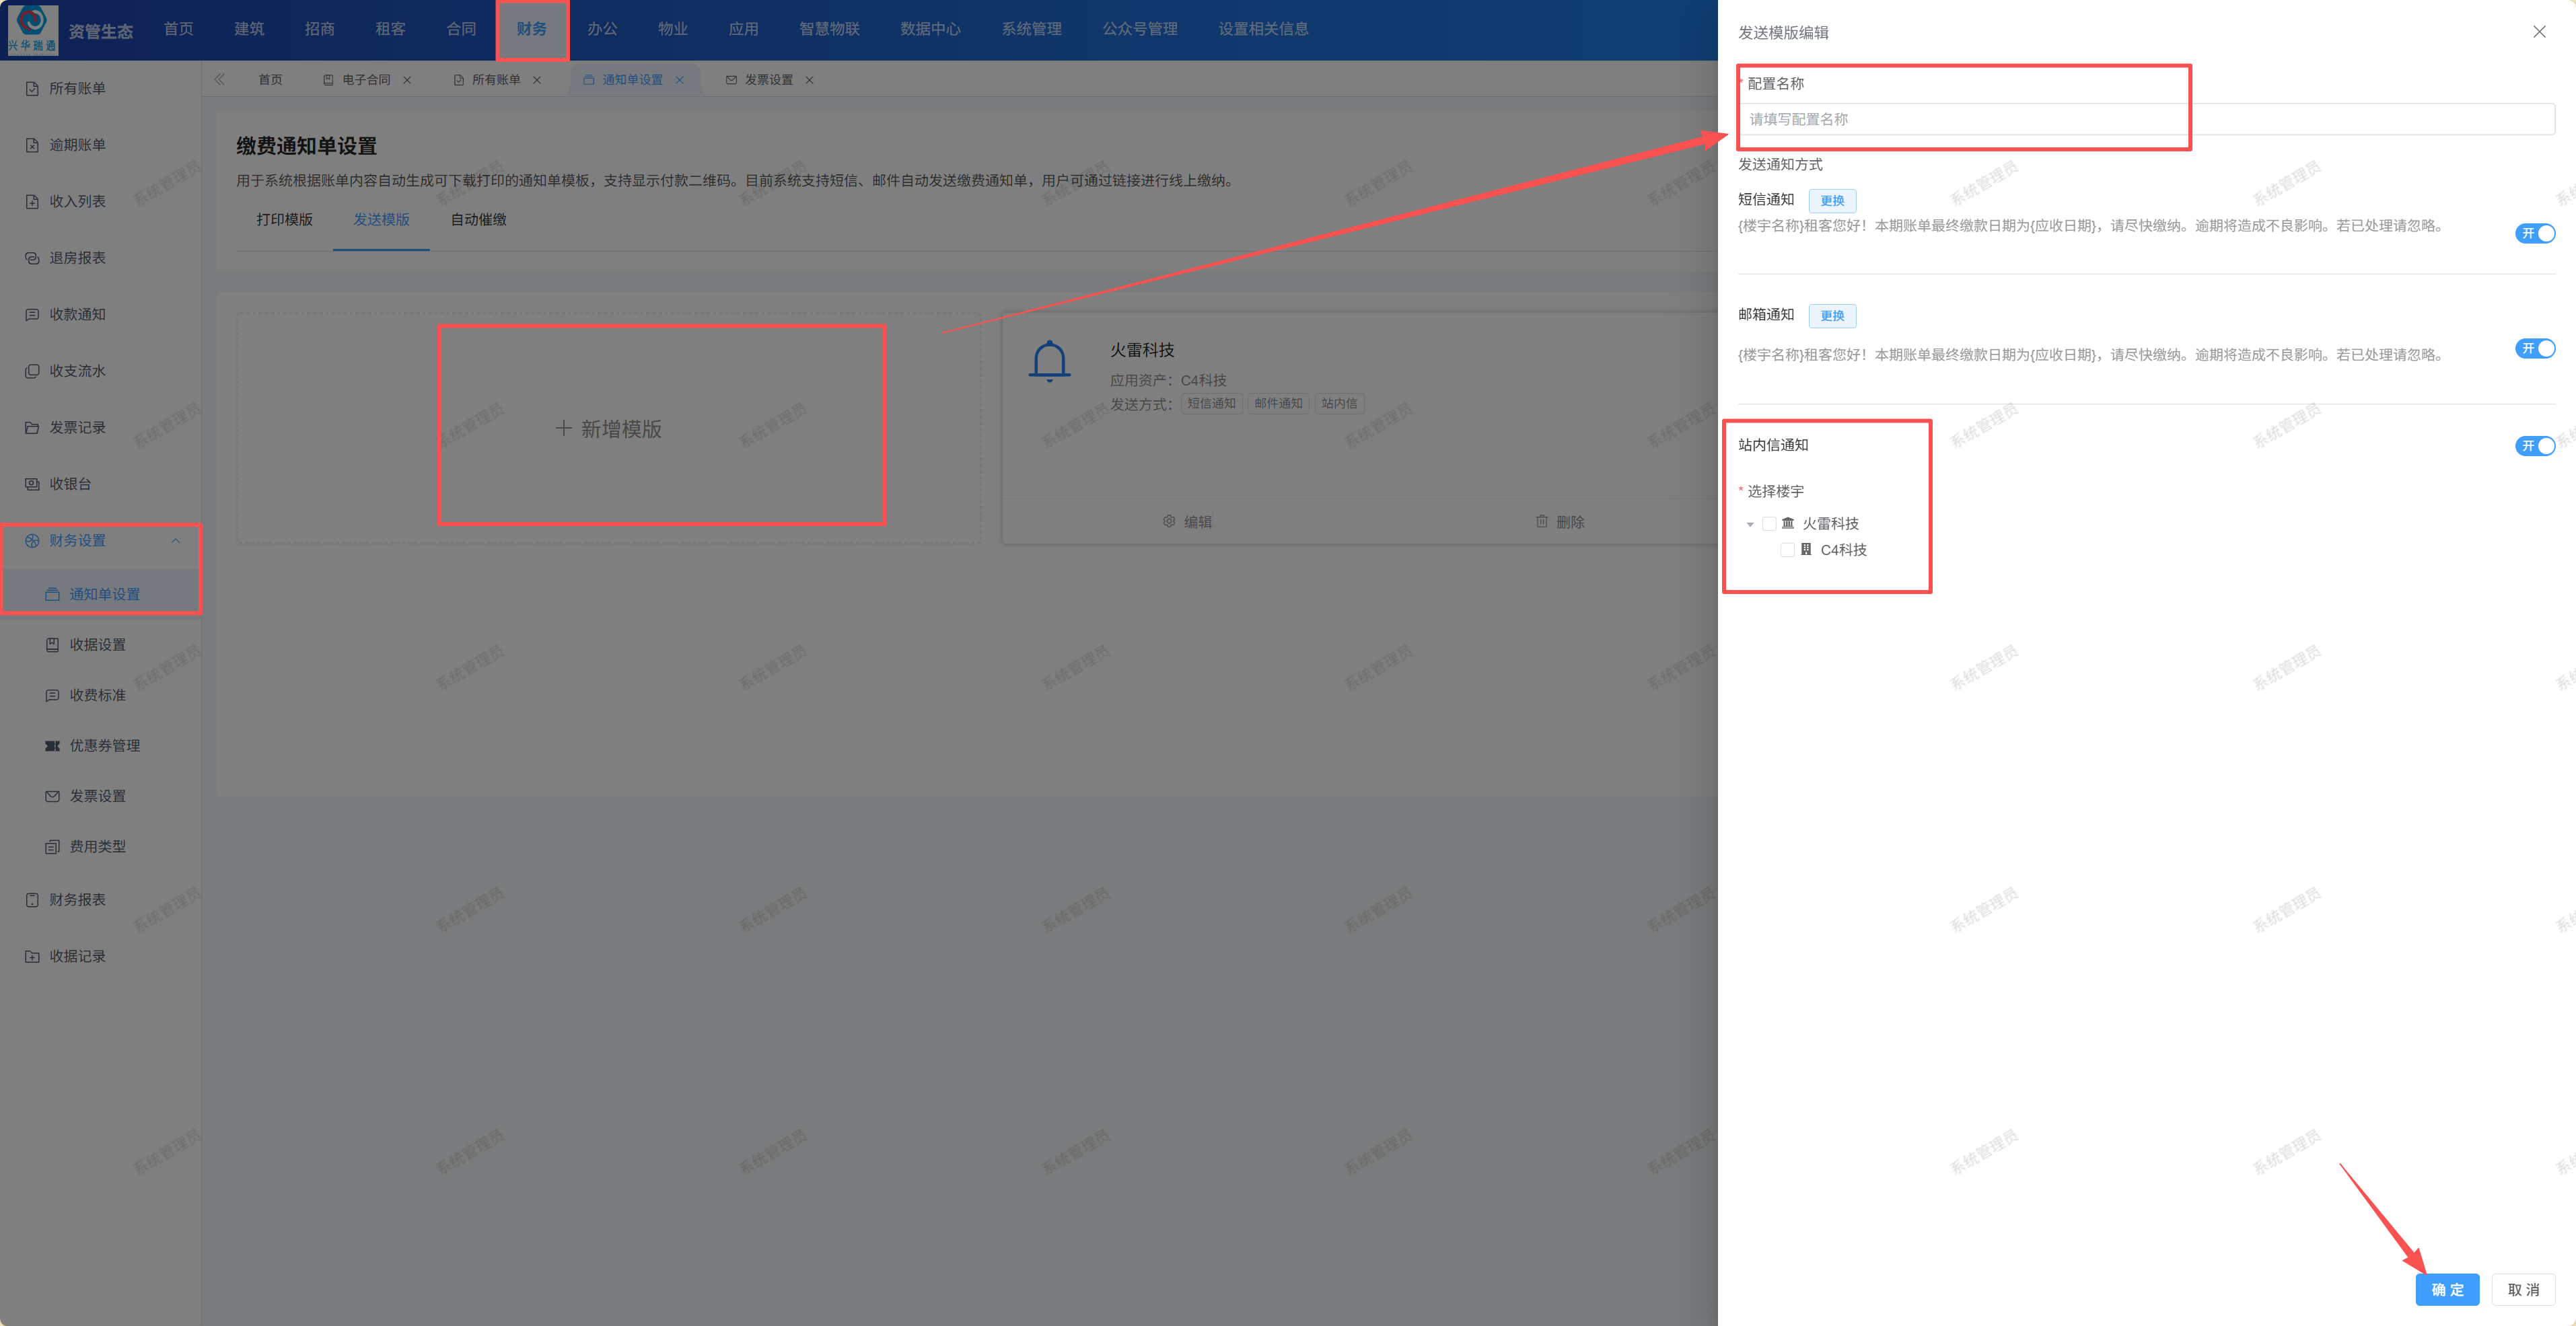2576x1326 pixels.
Task: Click the 收据记录 sidebar icon
Action: coord(32,956)
